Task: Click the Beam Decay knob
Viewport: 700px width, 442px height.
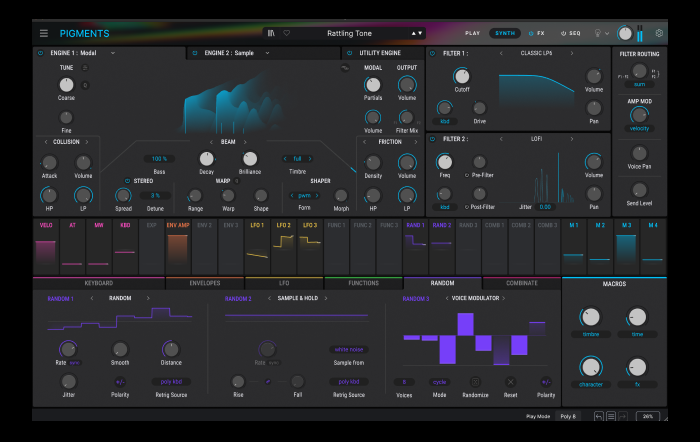Action: tap(206, 158)
